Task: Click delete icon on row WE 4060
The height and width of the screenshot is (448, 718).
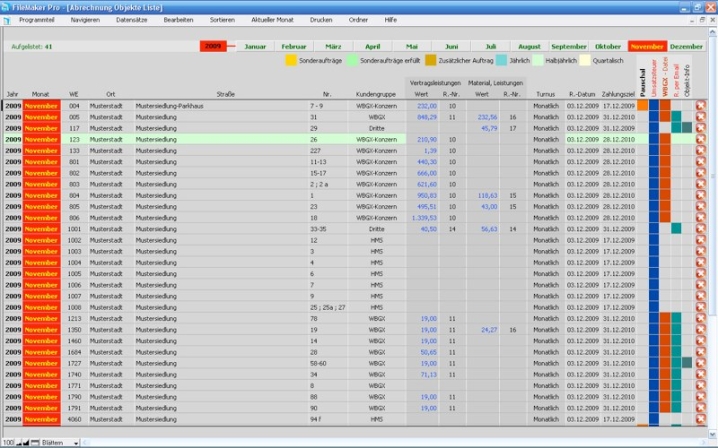Action: [x=701, y=419]
